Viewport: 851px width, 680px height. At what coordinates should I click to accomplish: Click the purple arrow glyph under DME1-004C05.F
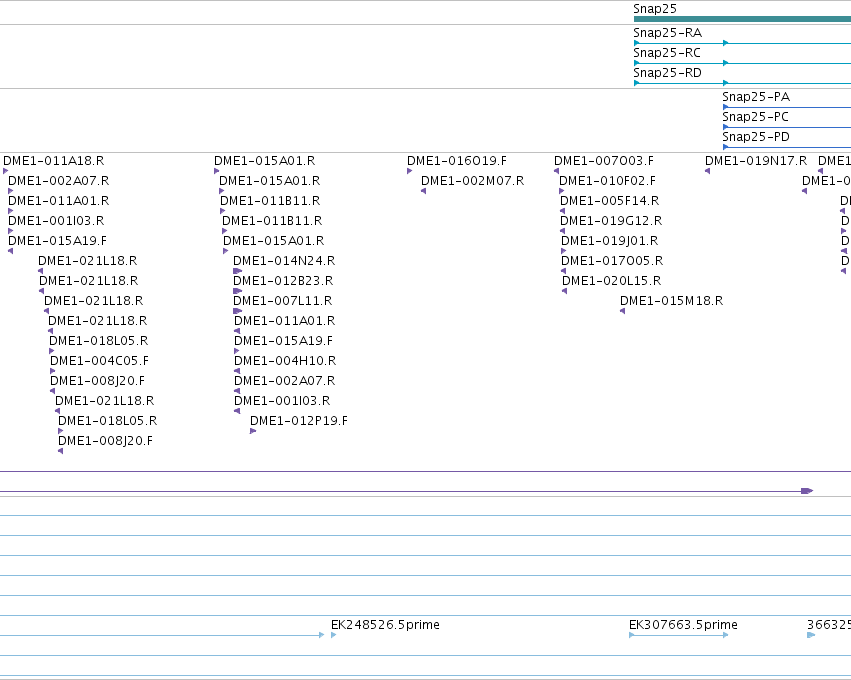[x=52, y=371]
